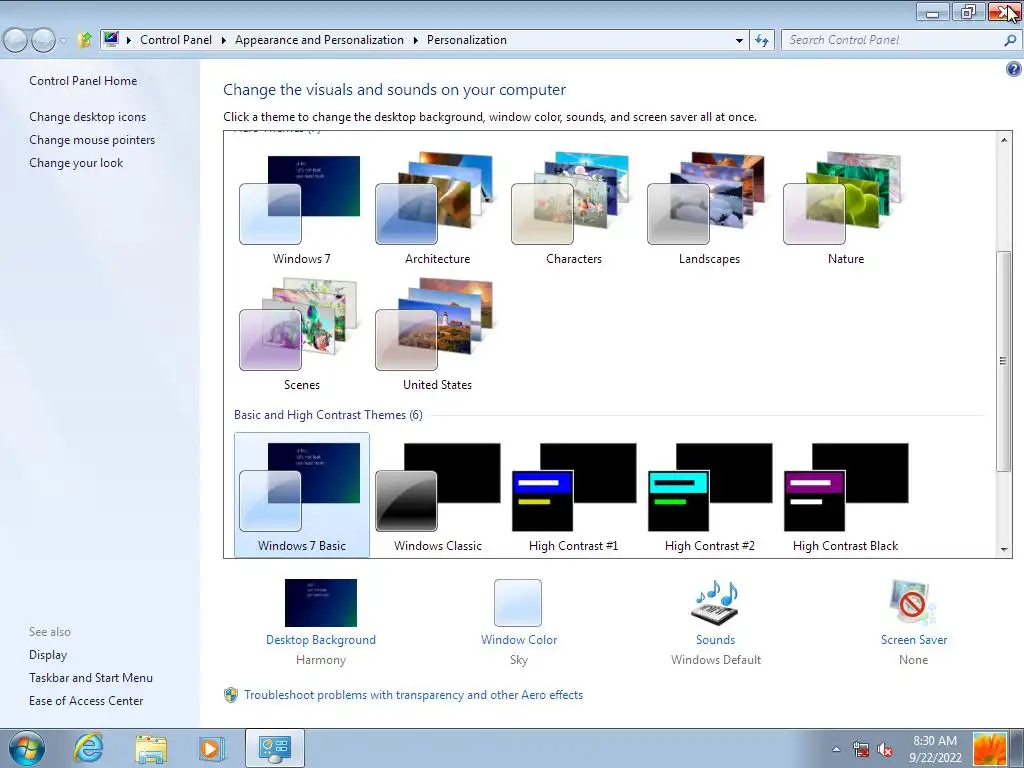
Task: Open the Window Color swatch
Action: (518, 603)
